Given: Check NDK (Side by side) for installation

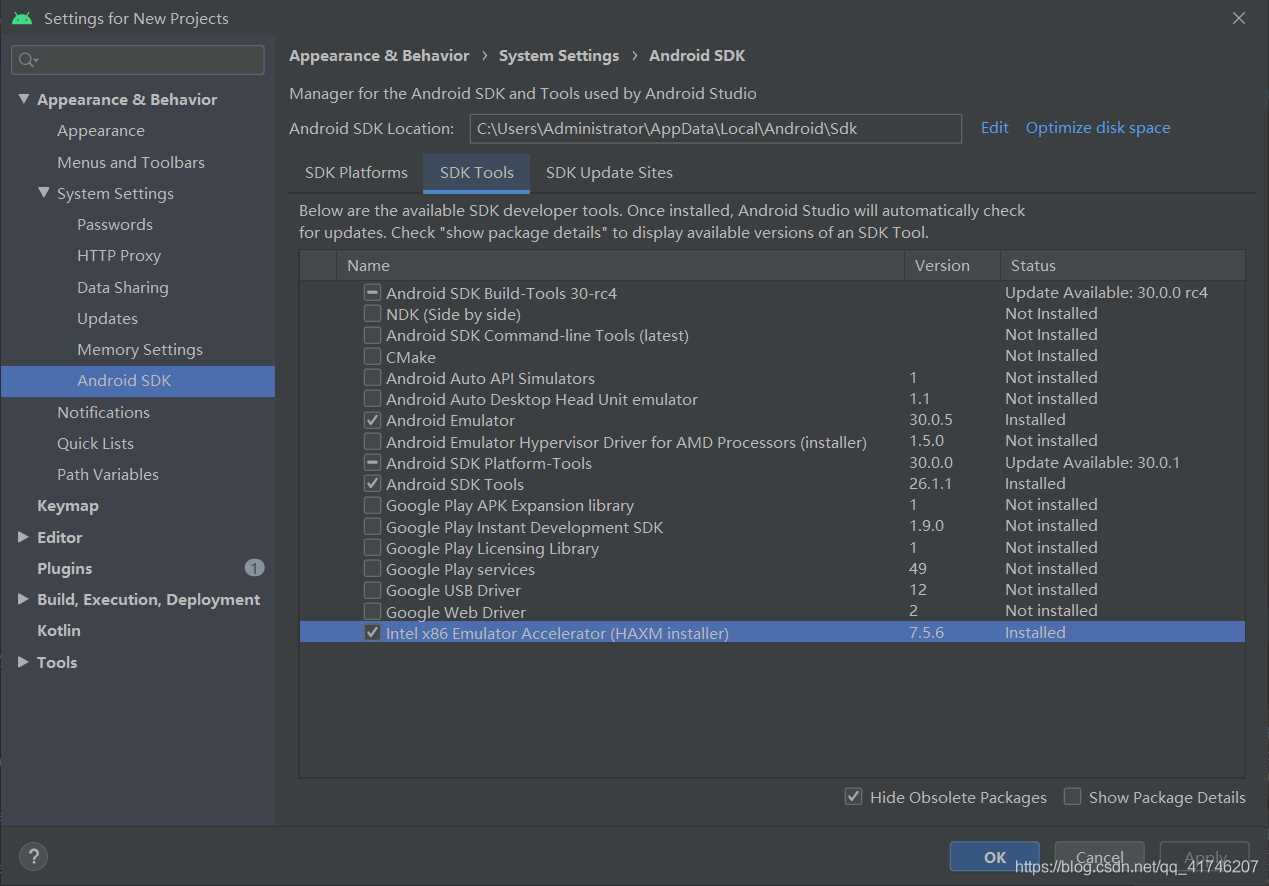Looking at the screenshot, I should [x=372, y=314].
